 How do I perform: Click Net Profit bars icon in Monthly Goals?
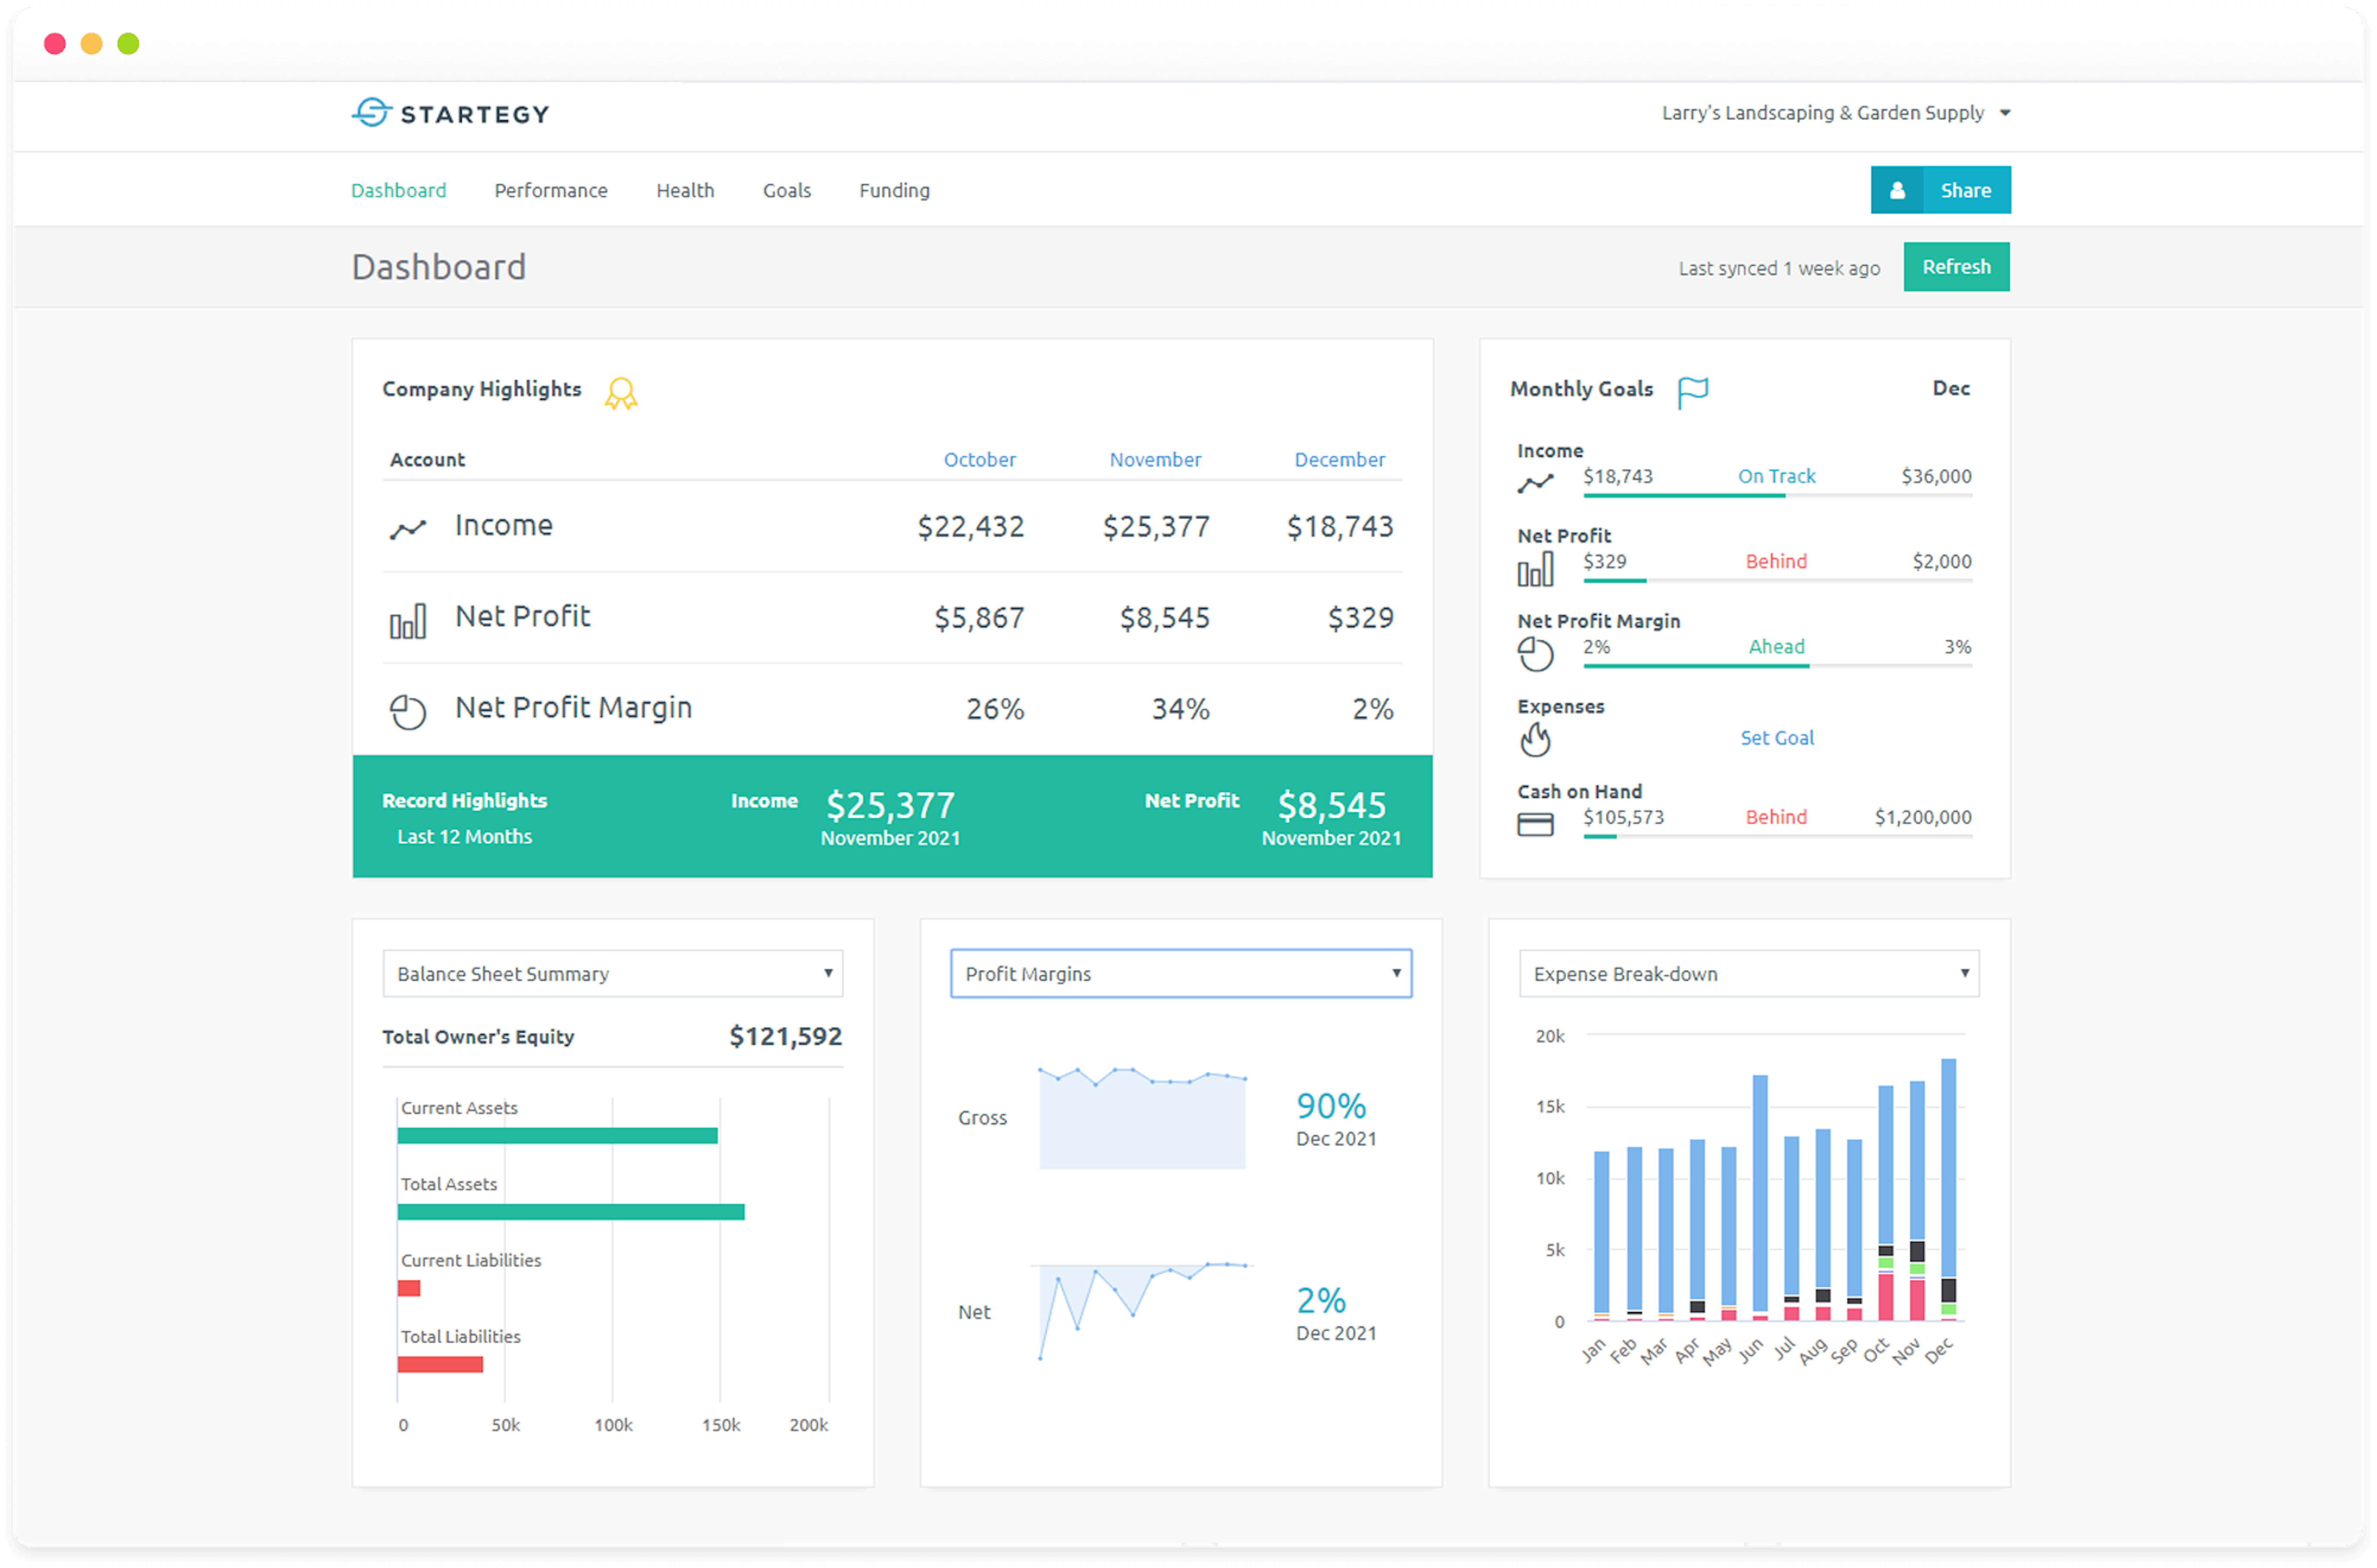[1535, 569]
